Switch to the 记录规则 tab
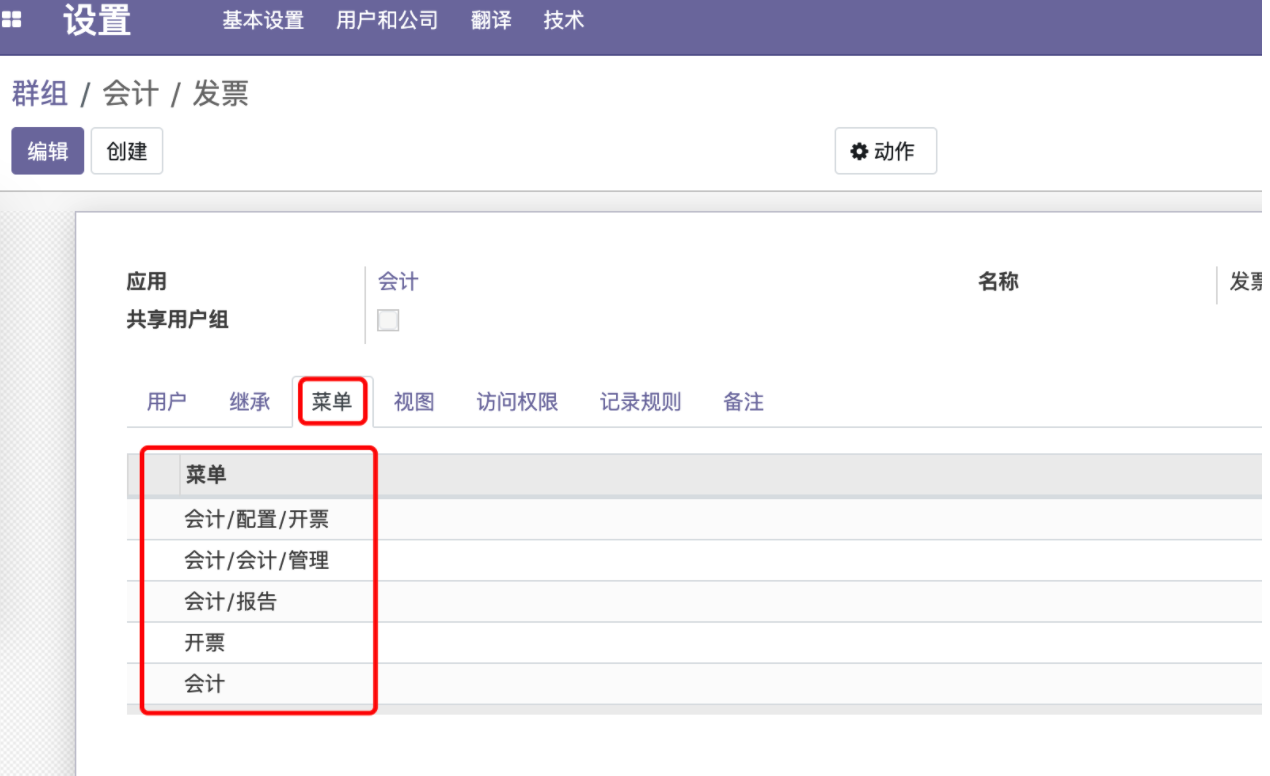Image resolution: width=1270 pixels, height=776 pixels. coord(640,402)
